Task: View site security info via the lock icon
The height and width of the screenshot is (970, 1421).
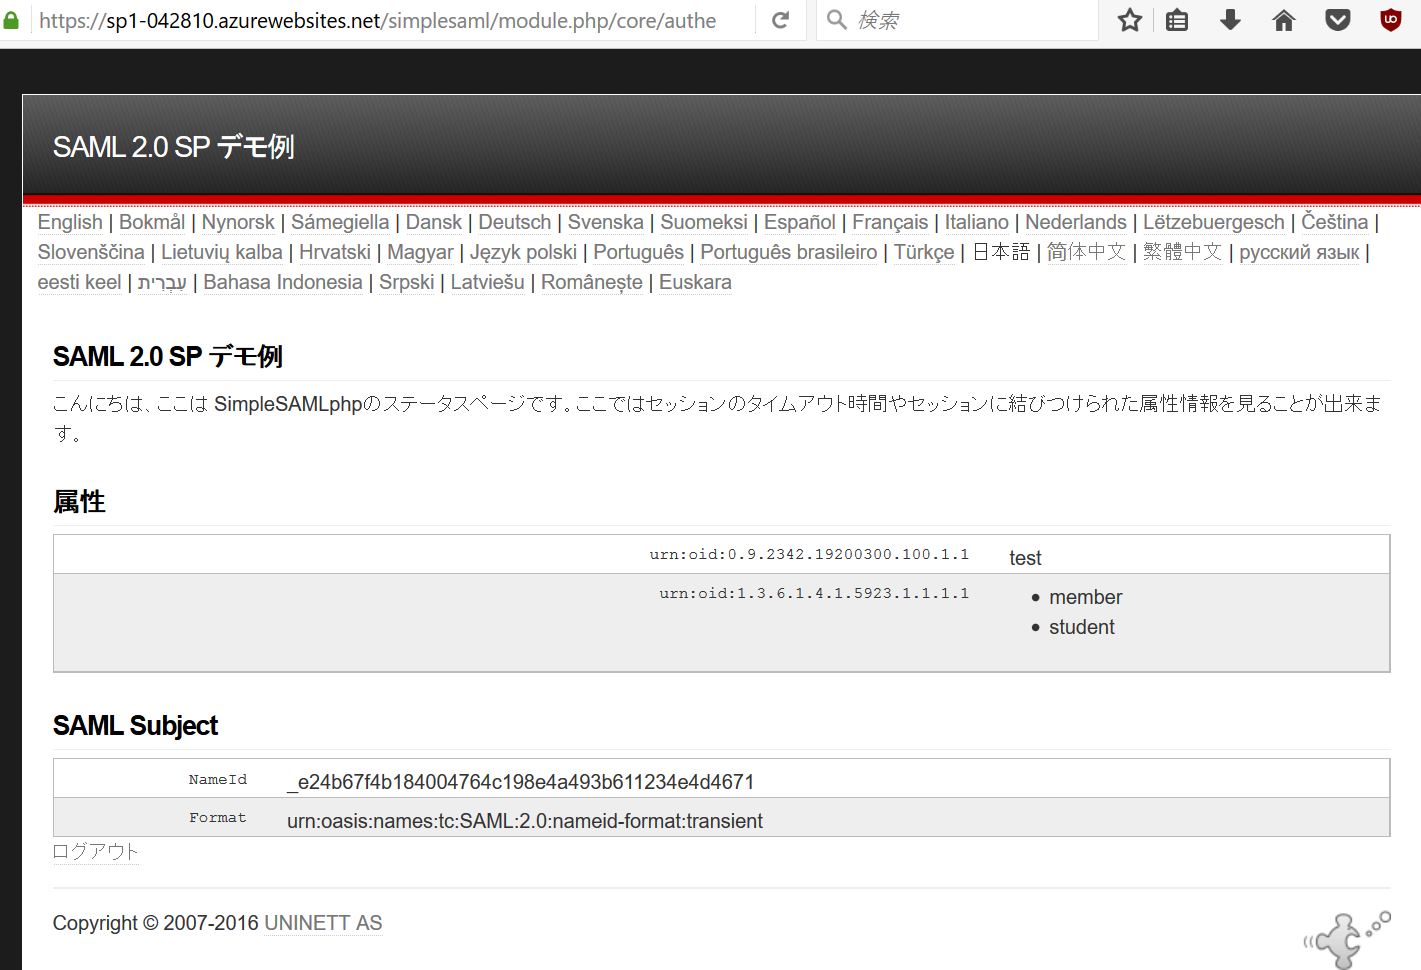Action: coord(11,19)
